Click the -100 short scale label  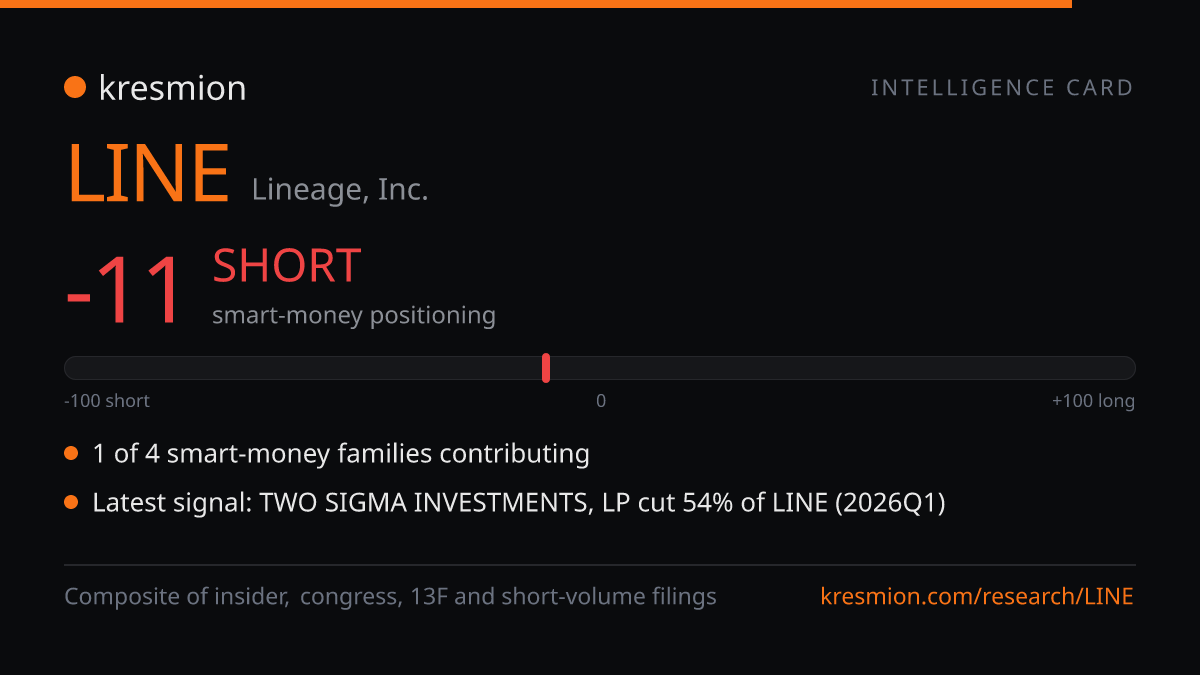(x=107, y=401)
